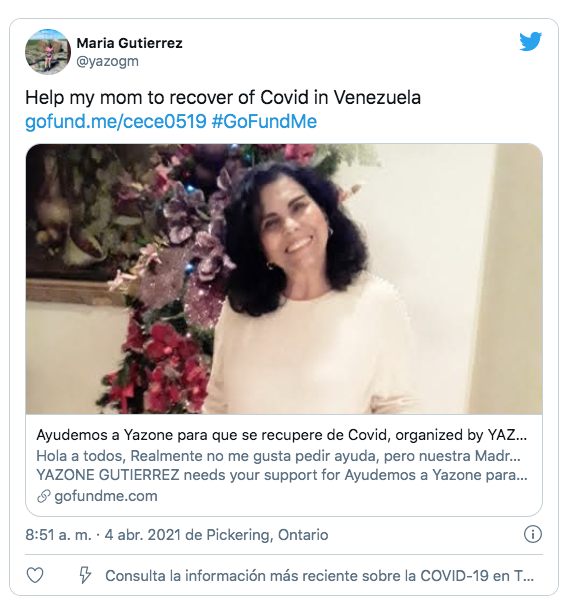Click the chain link icon next to gofundme.com
578x609 pixels.
click(x=44, y=496)
